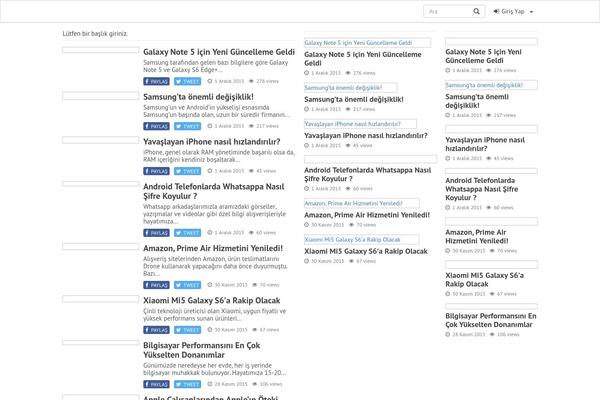
Task: Open right column Yavaşlayan iPhone headline
Action: (485, 144)
